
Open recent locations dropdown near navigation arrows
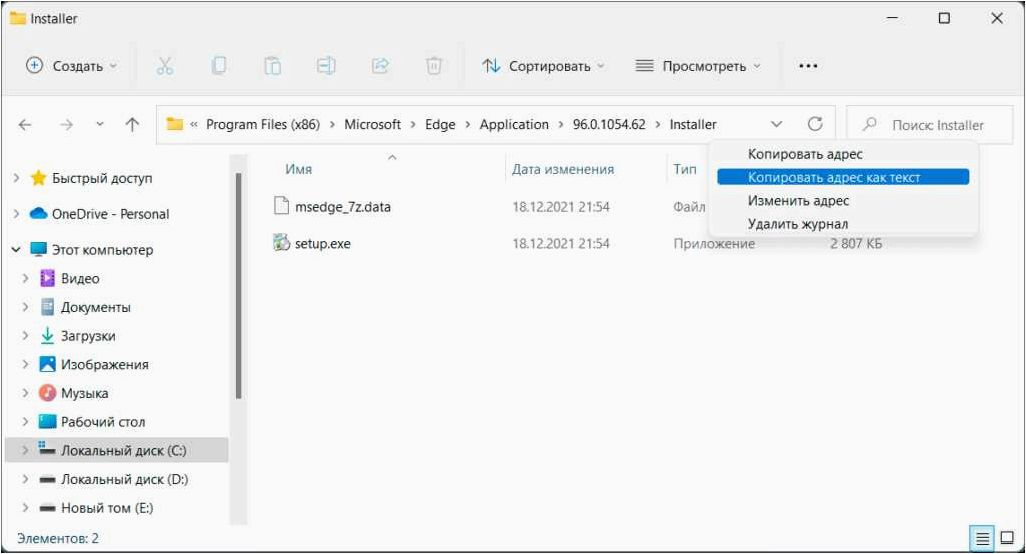99,124
